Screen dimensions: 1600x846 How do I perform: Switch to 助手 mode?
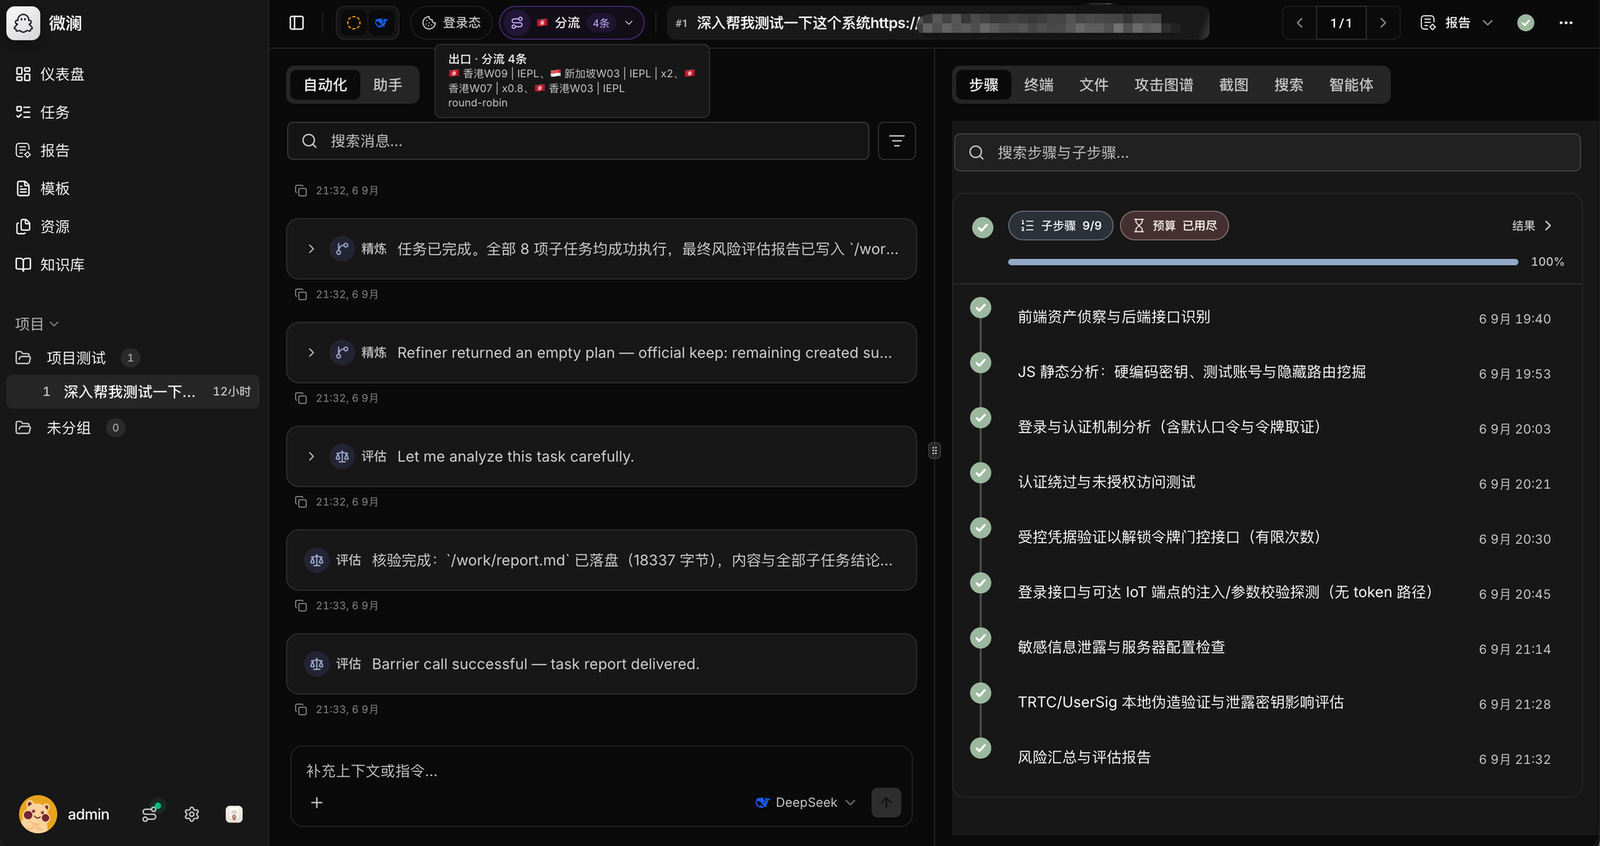(x=388, y=85)
